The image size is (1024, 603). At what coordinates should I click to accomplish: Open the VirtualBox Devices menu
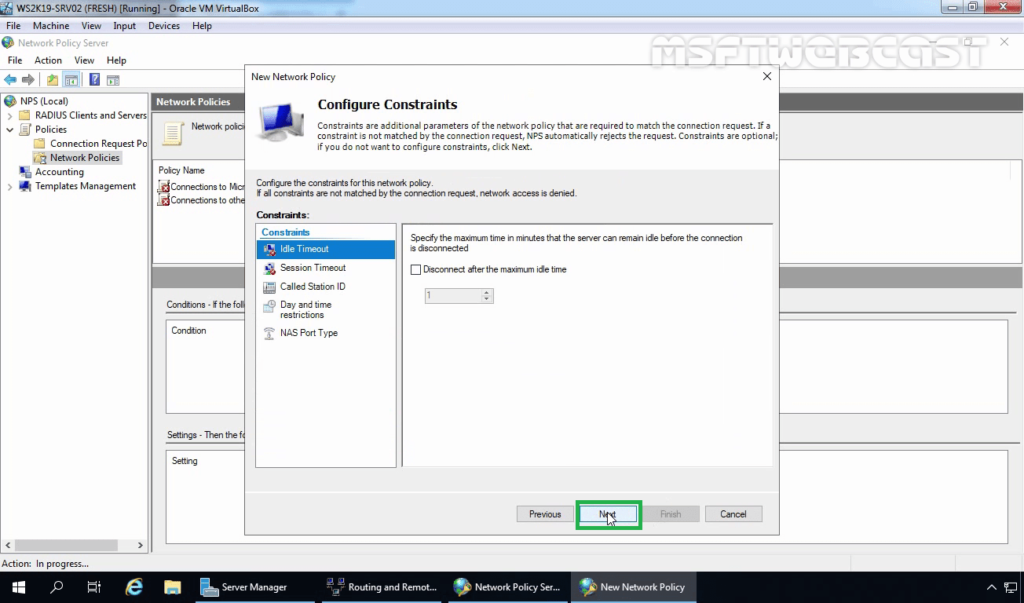coord(164,25)
